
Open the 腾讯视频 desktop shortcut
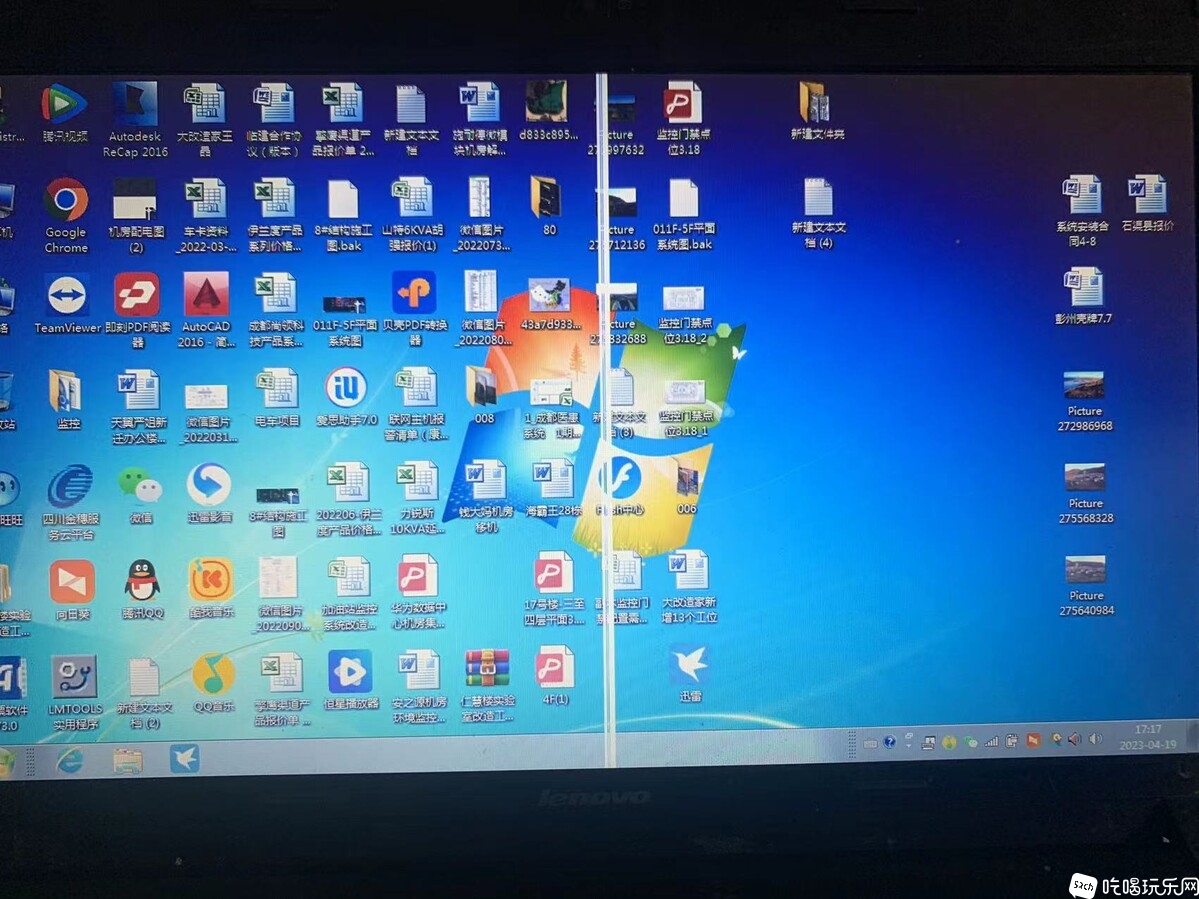[64, 112]
